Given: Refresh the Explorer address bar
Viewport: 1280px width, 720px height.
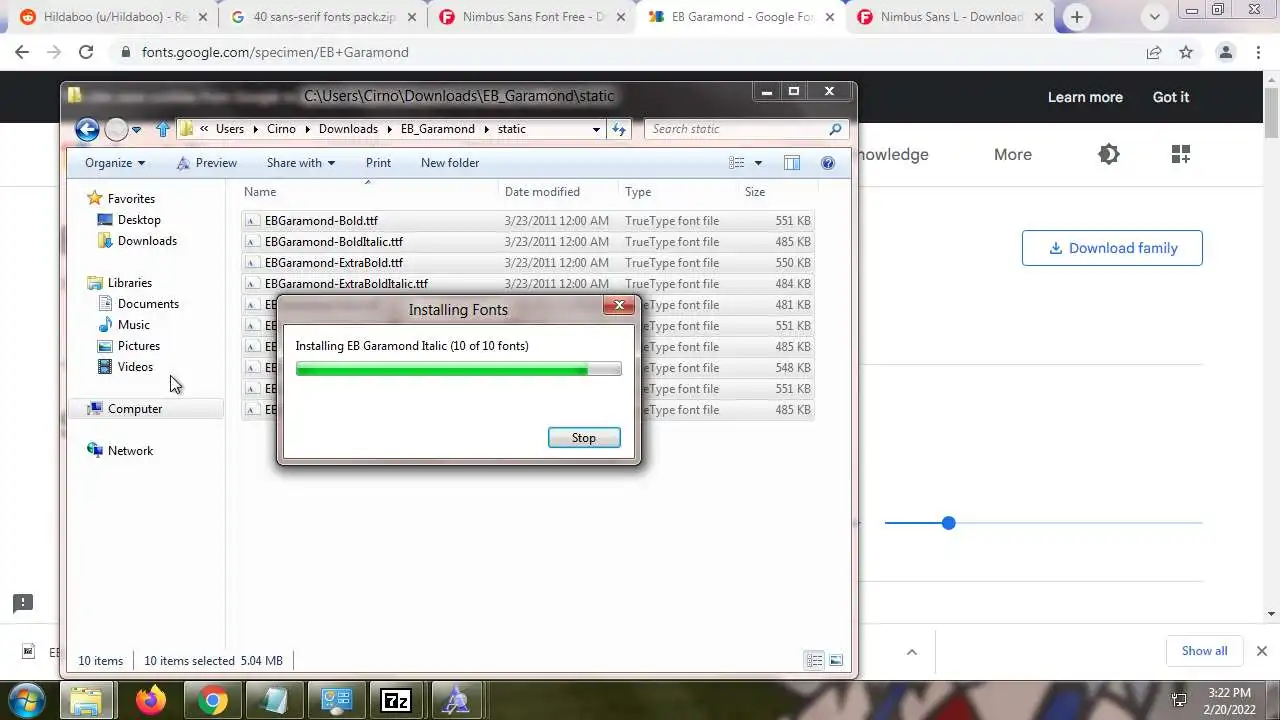Looking at the screenshot, I should click(x=619, y=129).
